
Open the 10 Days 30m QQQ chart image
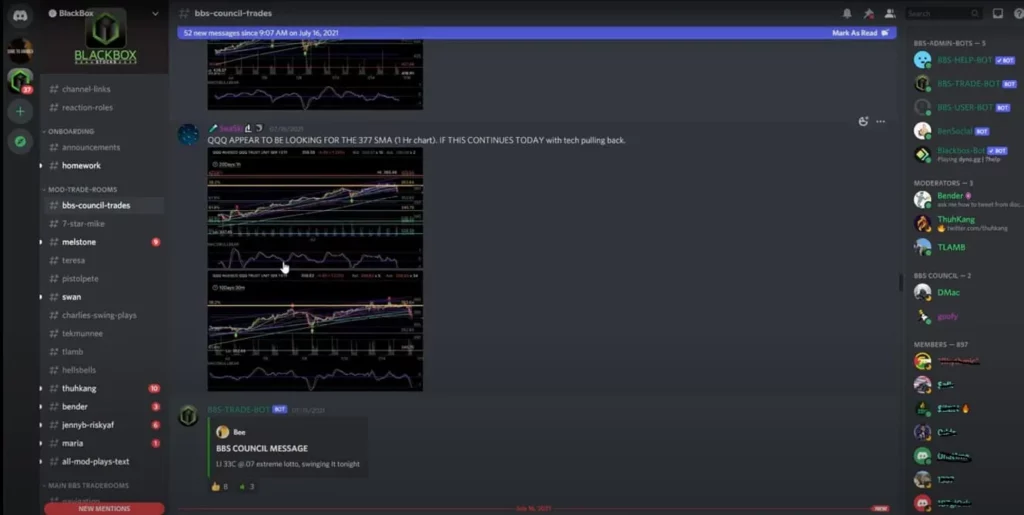tap(315, 330)
